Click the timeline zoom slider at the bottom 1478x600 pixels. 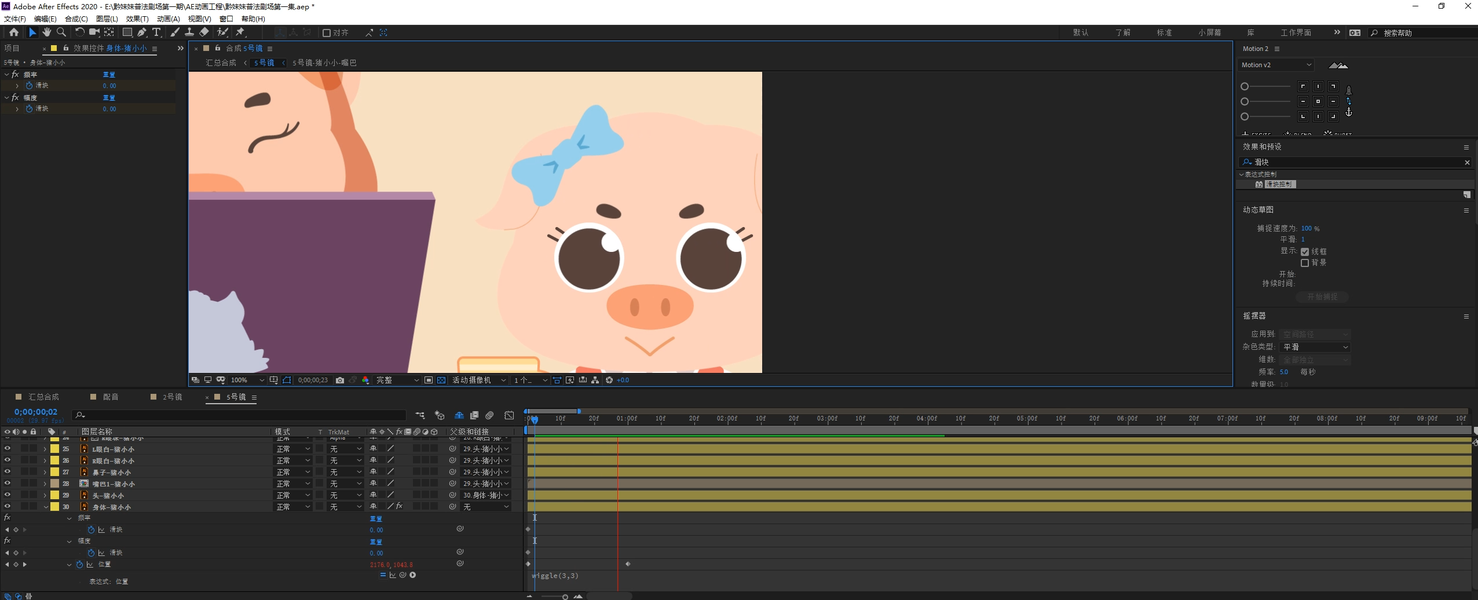tap(565, 597)
